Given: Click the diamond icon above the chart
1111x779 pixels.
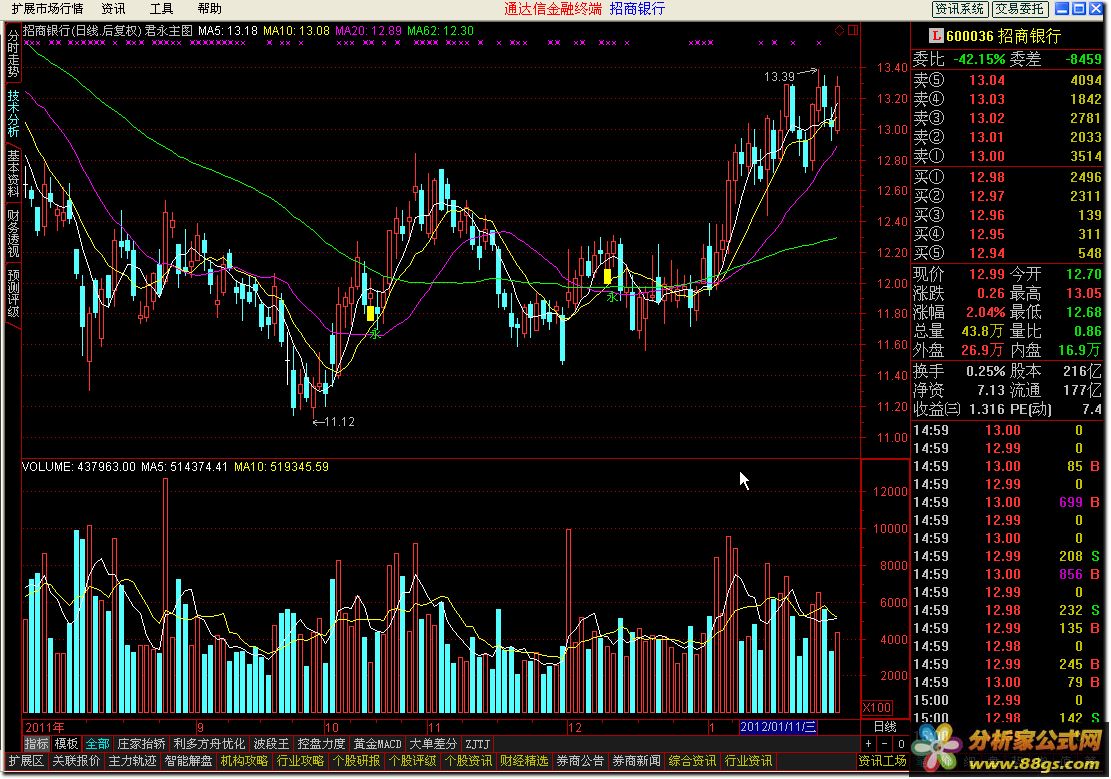Looking at the screenshot, I should click(839, 30).
